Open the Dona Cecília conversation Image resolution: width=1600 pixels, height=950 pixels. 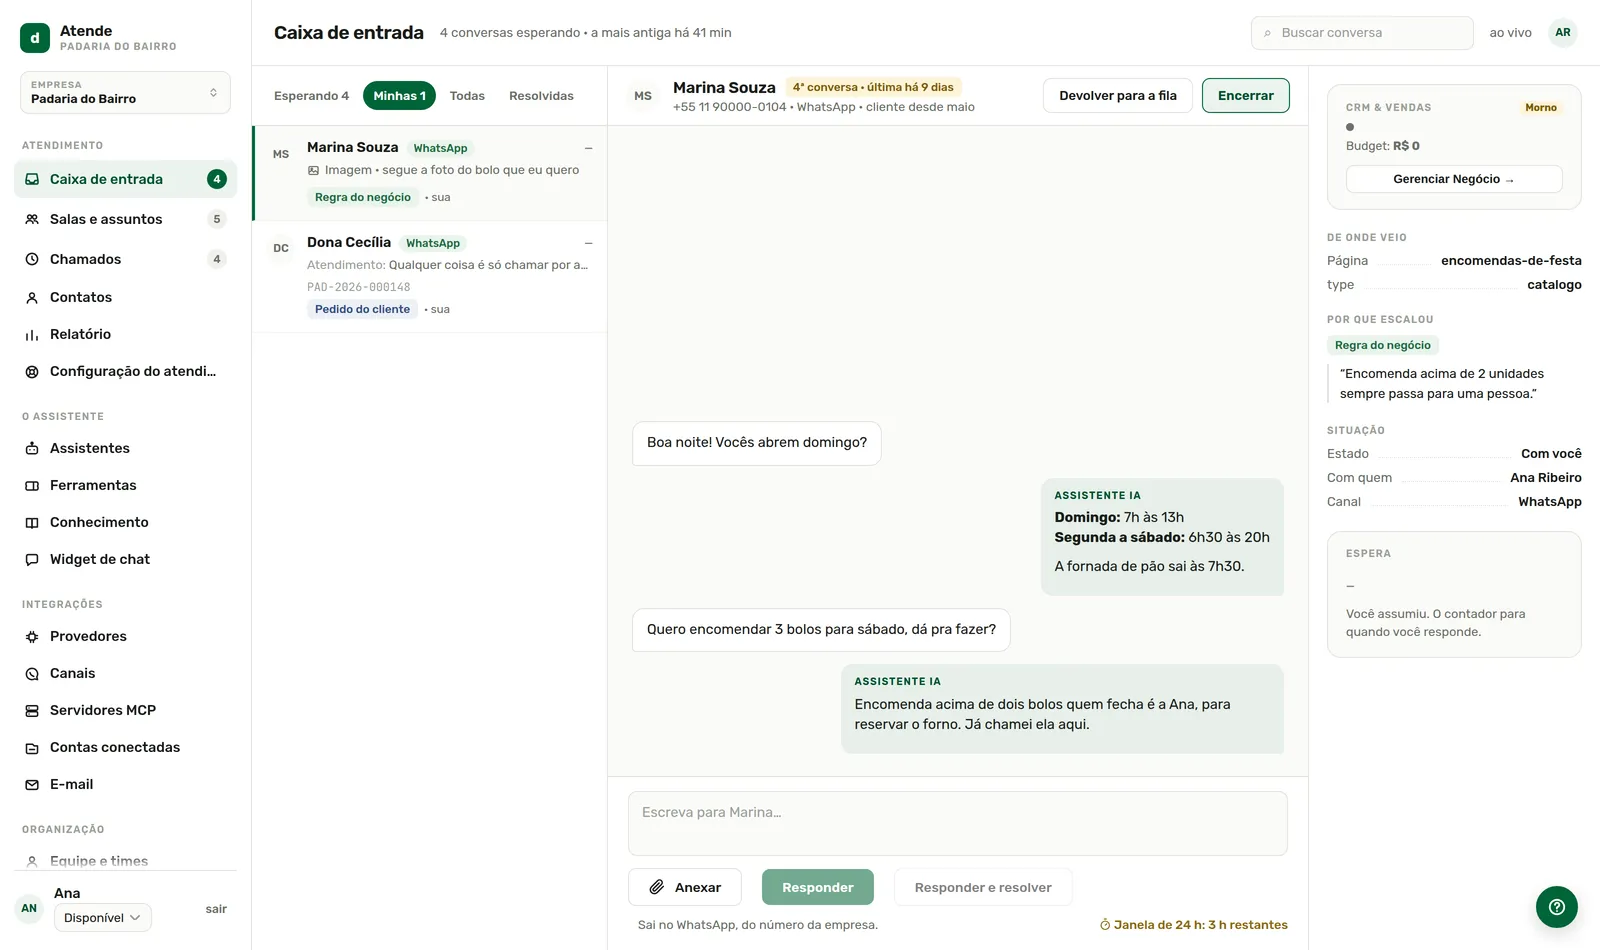click(x=430, y=277)
